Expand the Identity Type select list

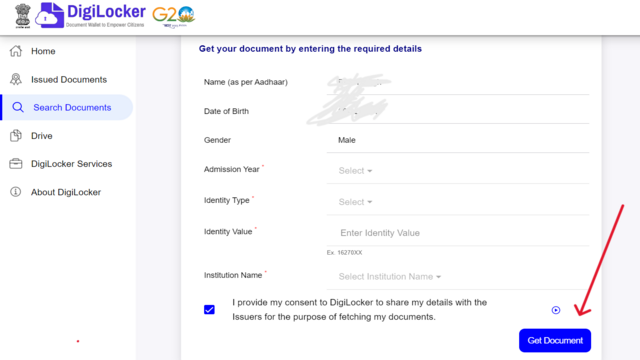[458, 202]
